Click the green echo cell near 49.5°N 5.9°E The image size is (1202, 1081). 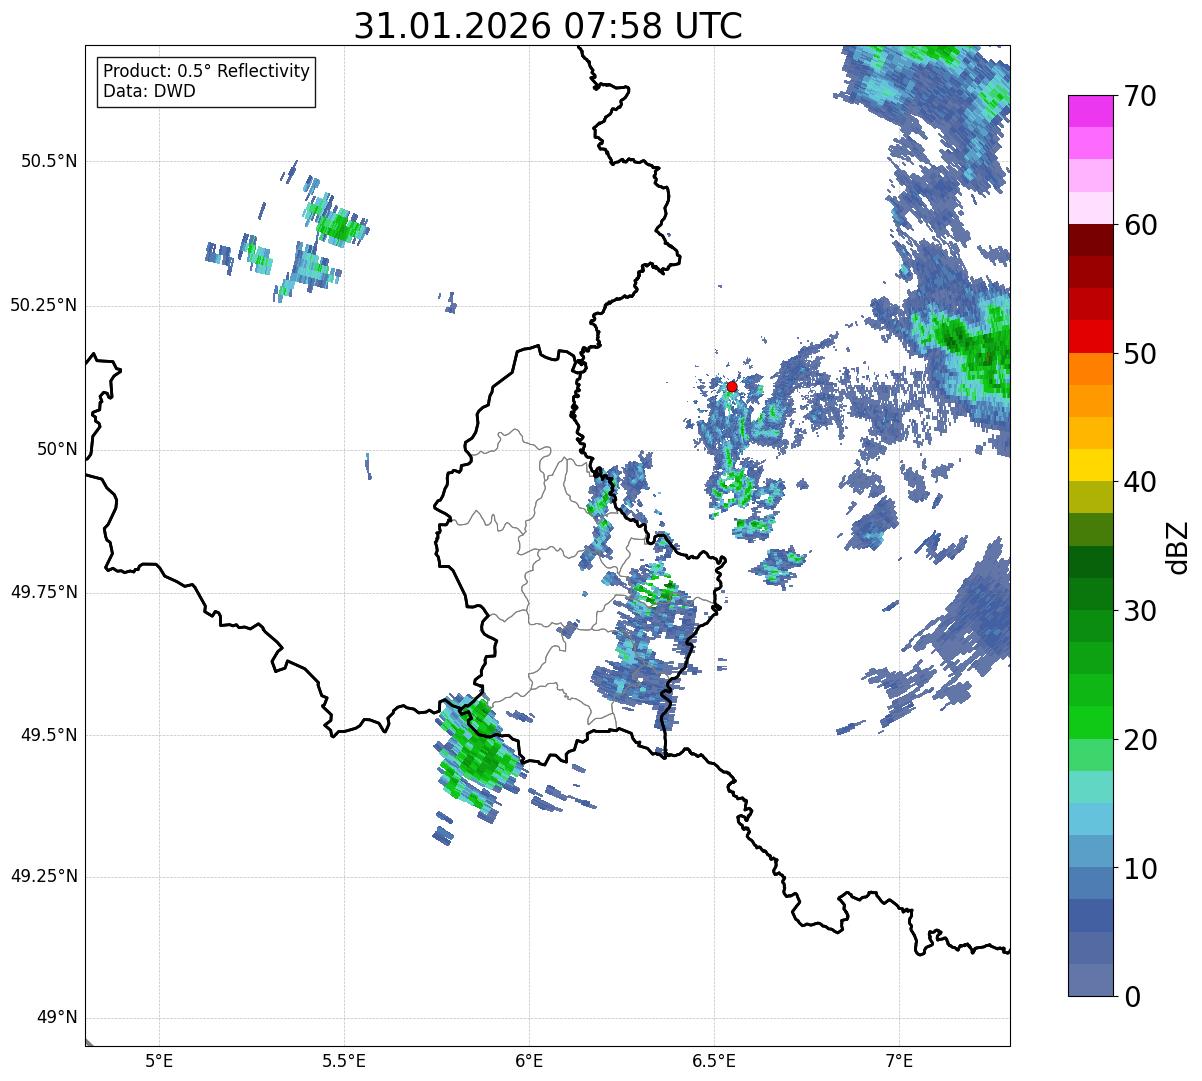point(480,755)
